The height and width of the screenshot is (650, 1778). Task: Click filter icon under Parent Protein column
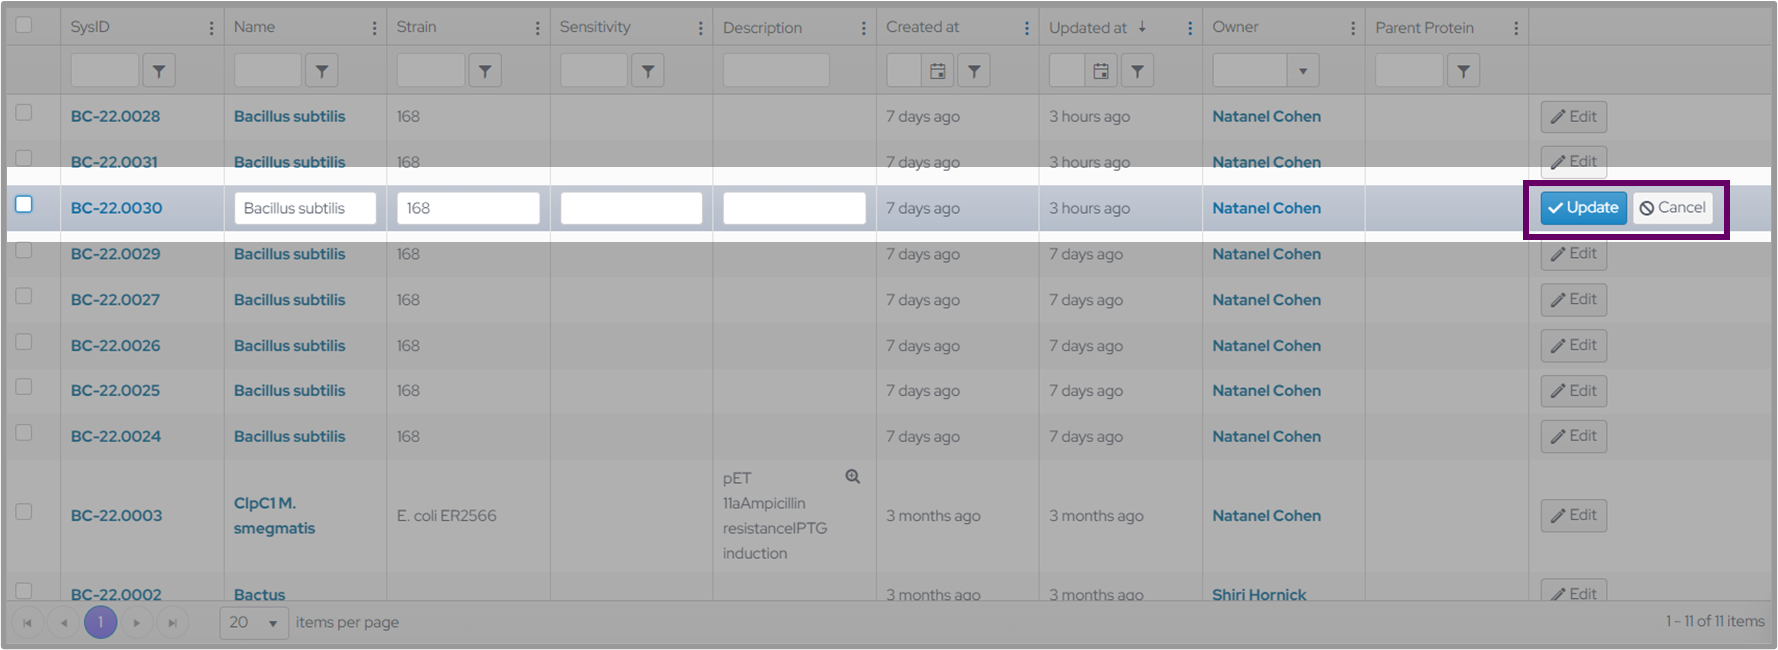click(1463, 71)
